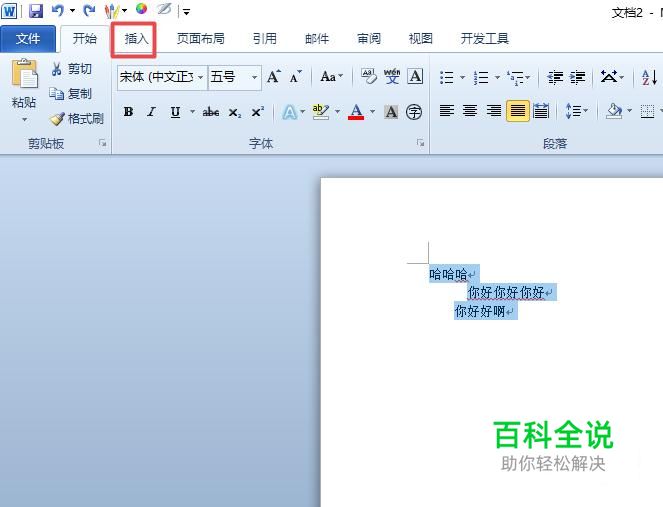Image resolution: width=663 pixels, height=507 pixels.
Task: Click the Grow Font icon
Action: click(273, 77)
